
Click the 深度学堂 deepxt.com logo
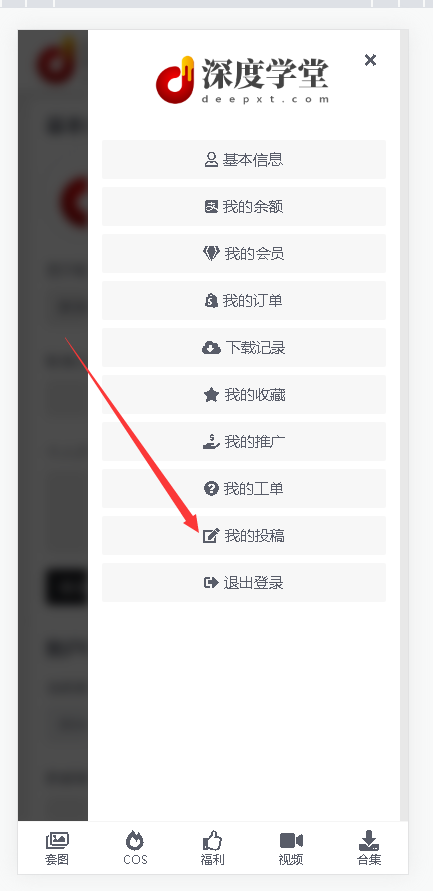pos(243,80)
